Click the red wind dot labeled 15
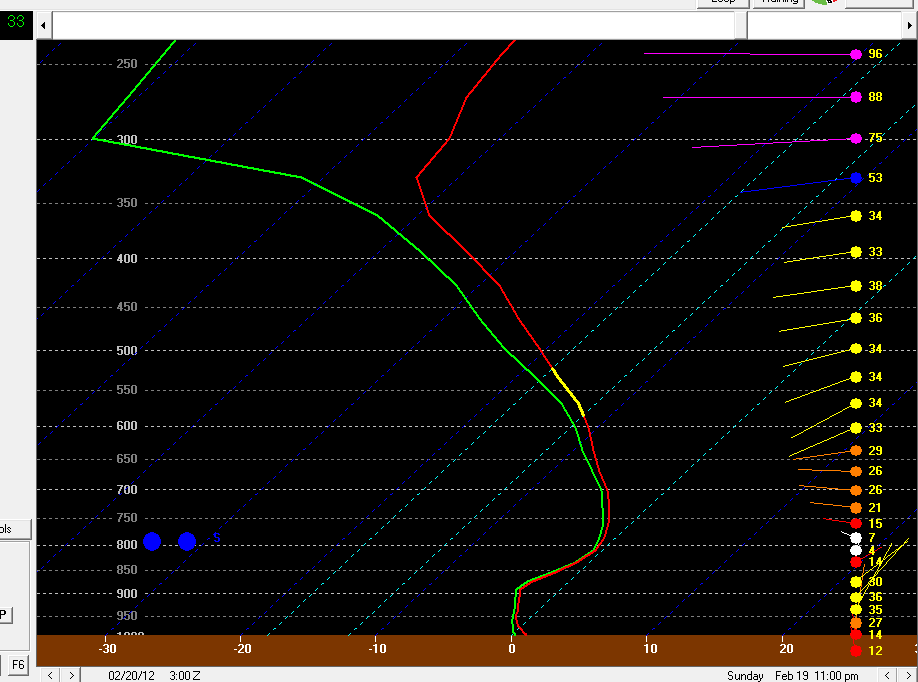918x682 pixels. coord(856,523)
